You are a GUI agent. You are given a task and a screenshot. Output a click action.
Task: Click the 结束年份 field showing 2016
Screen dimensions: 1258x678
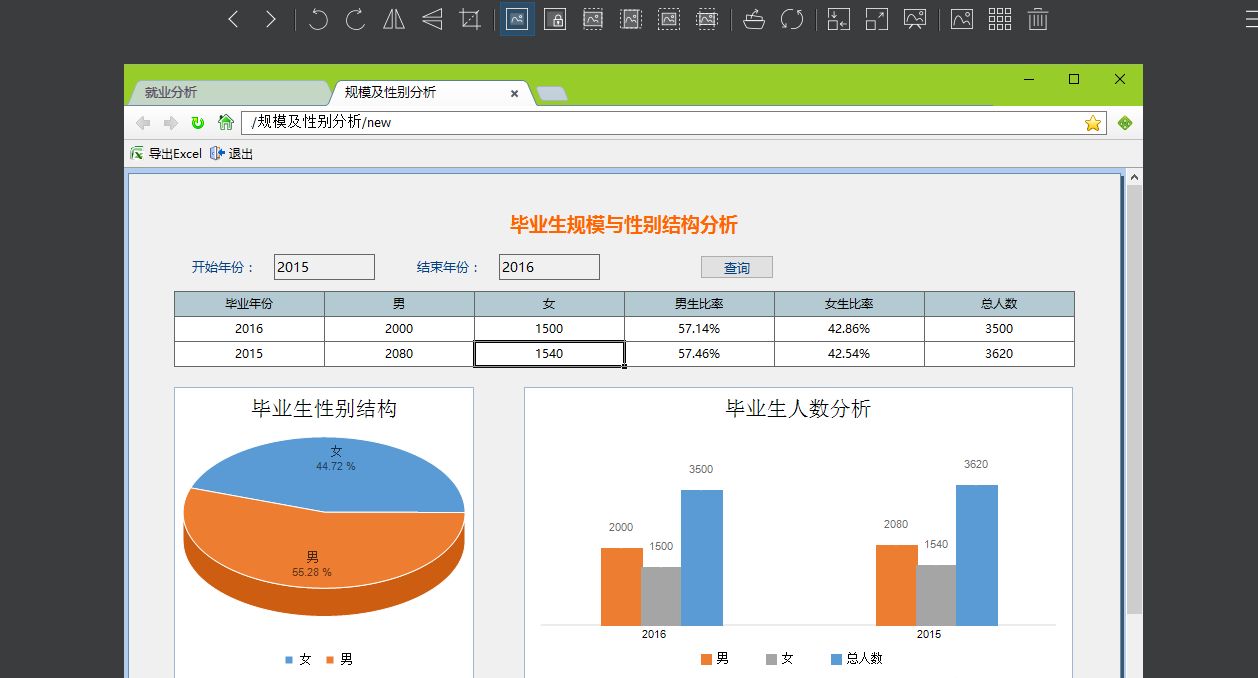pos(549,267)
